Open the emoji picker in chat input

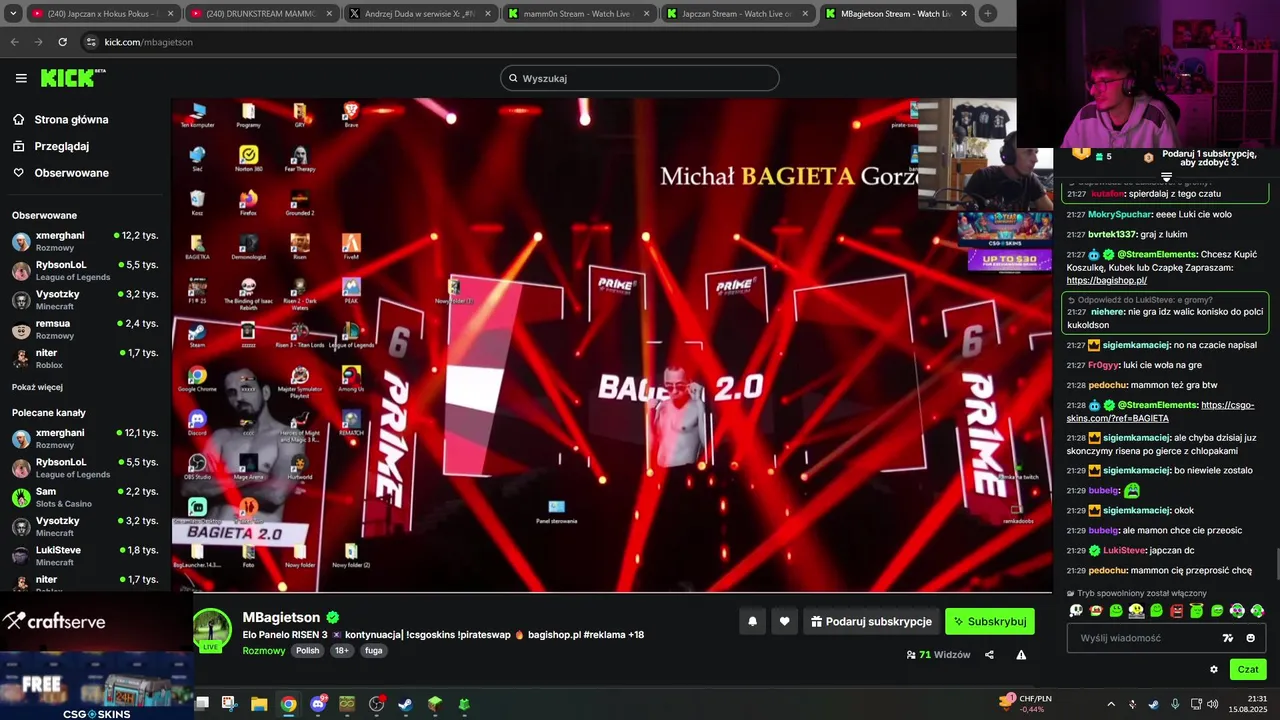[1251, 638]
